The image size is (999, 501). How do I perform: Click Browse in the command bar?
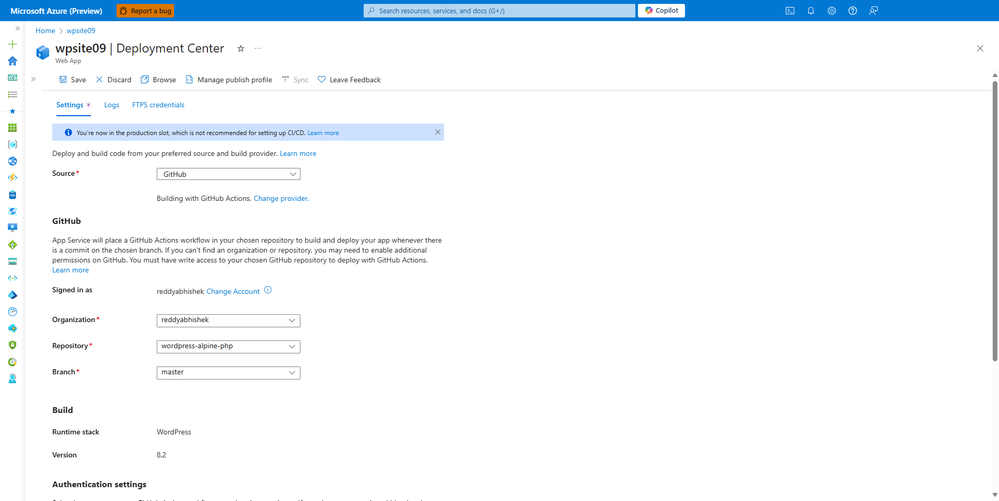coord(158,80)
